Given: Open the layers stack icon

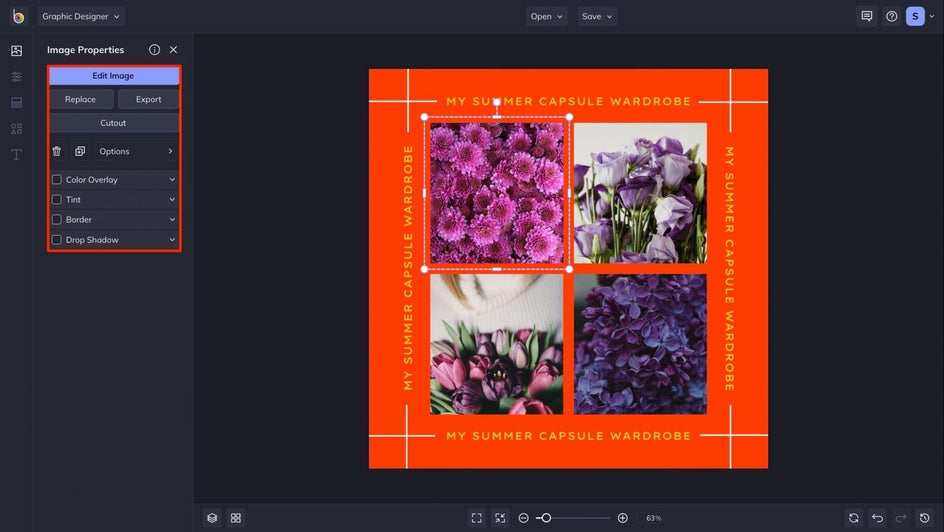Looking at the screenshot, I should (x=212, y=518).
